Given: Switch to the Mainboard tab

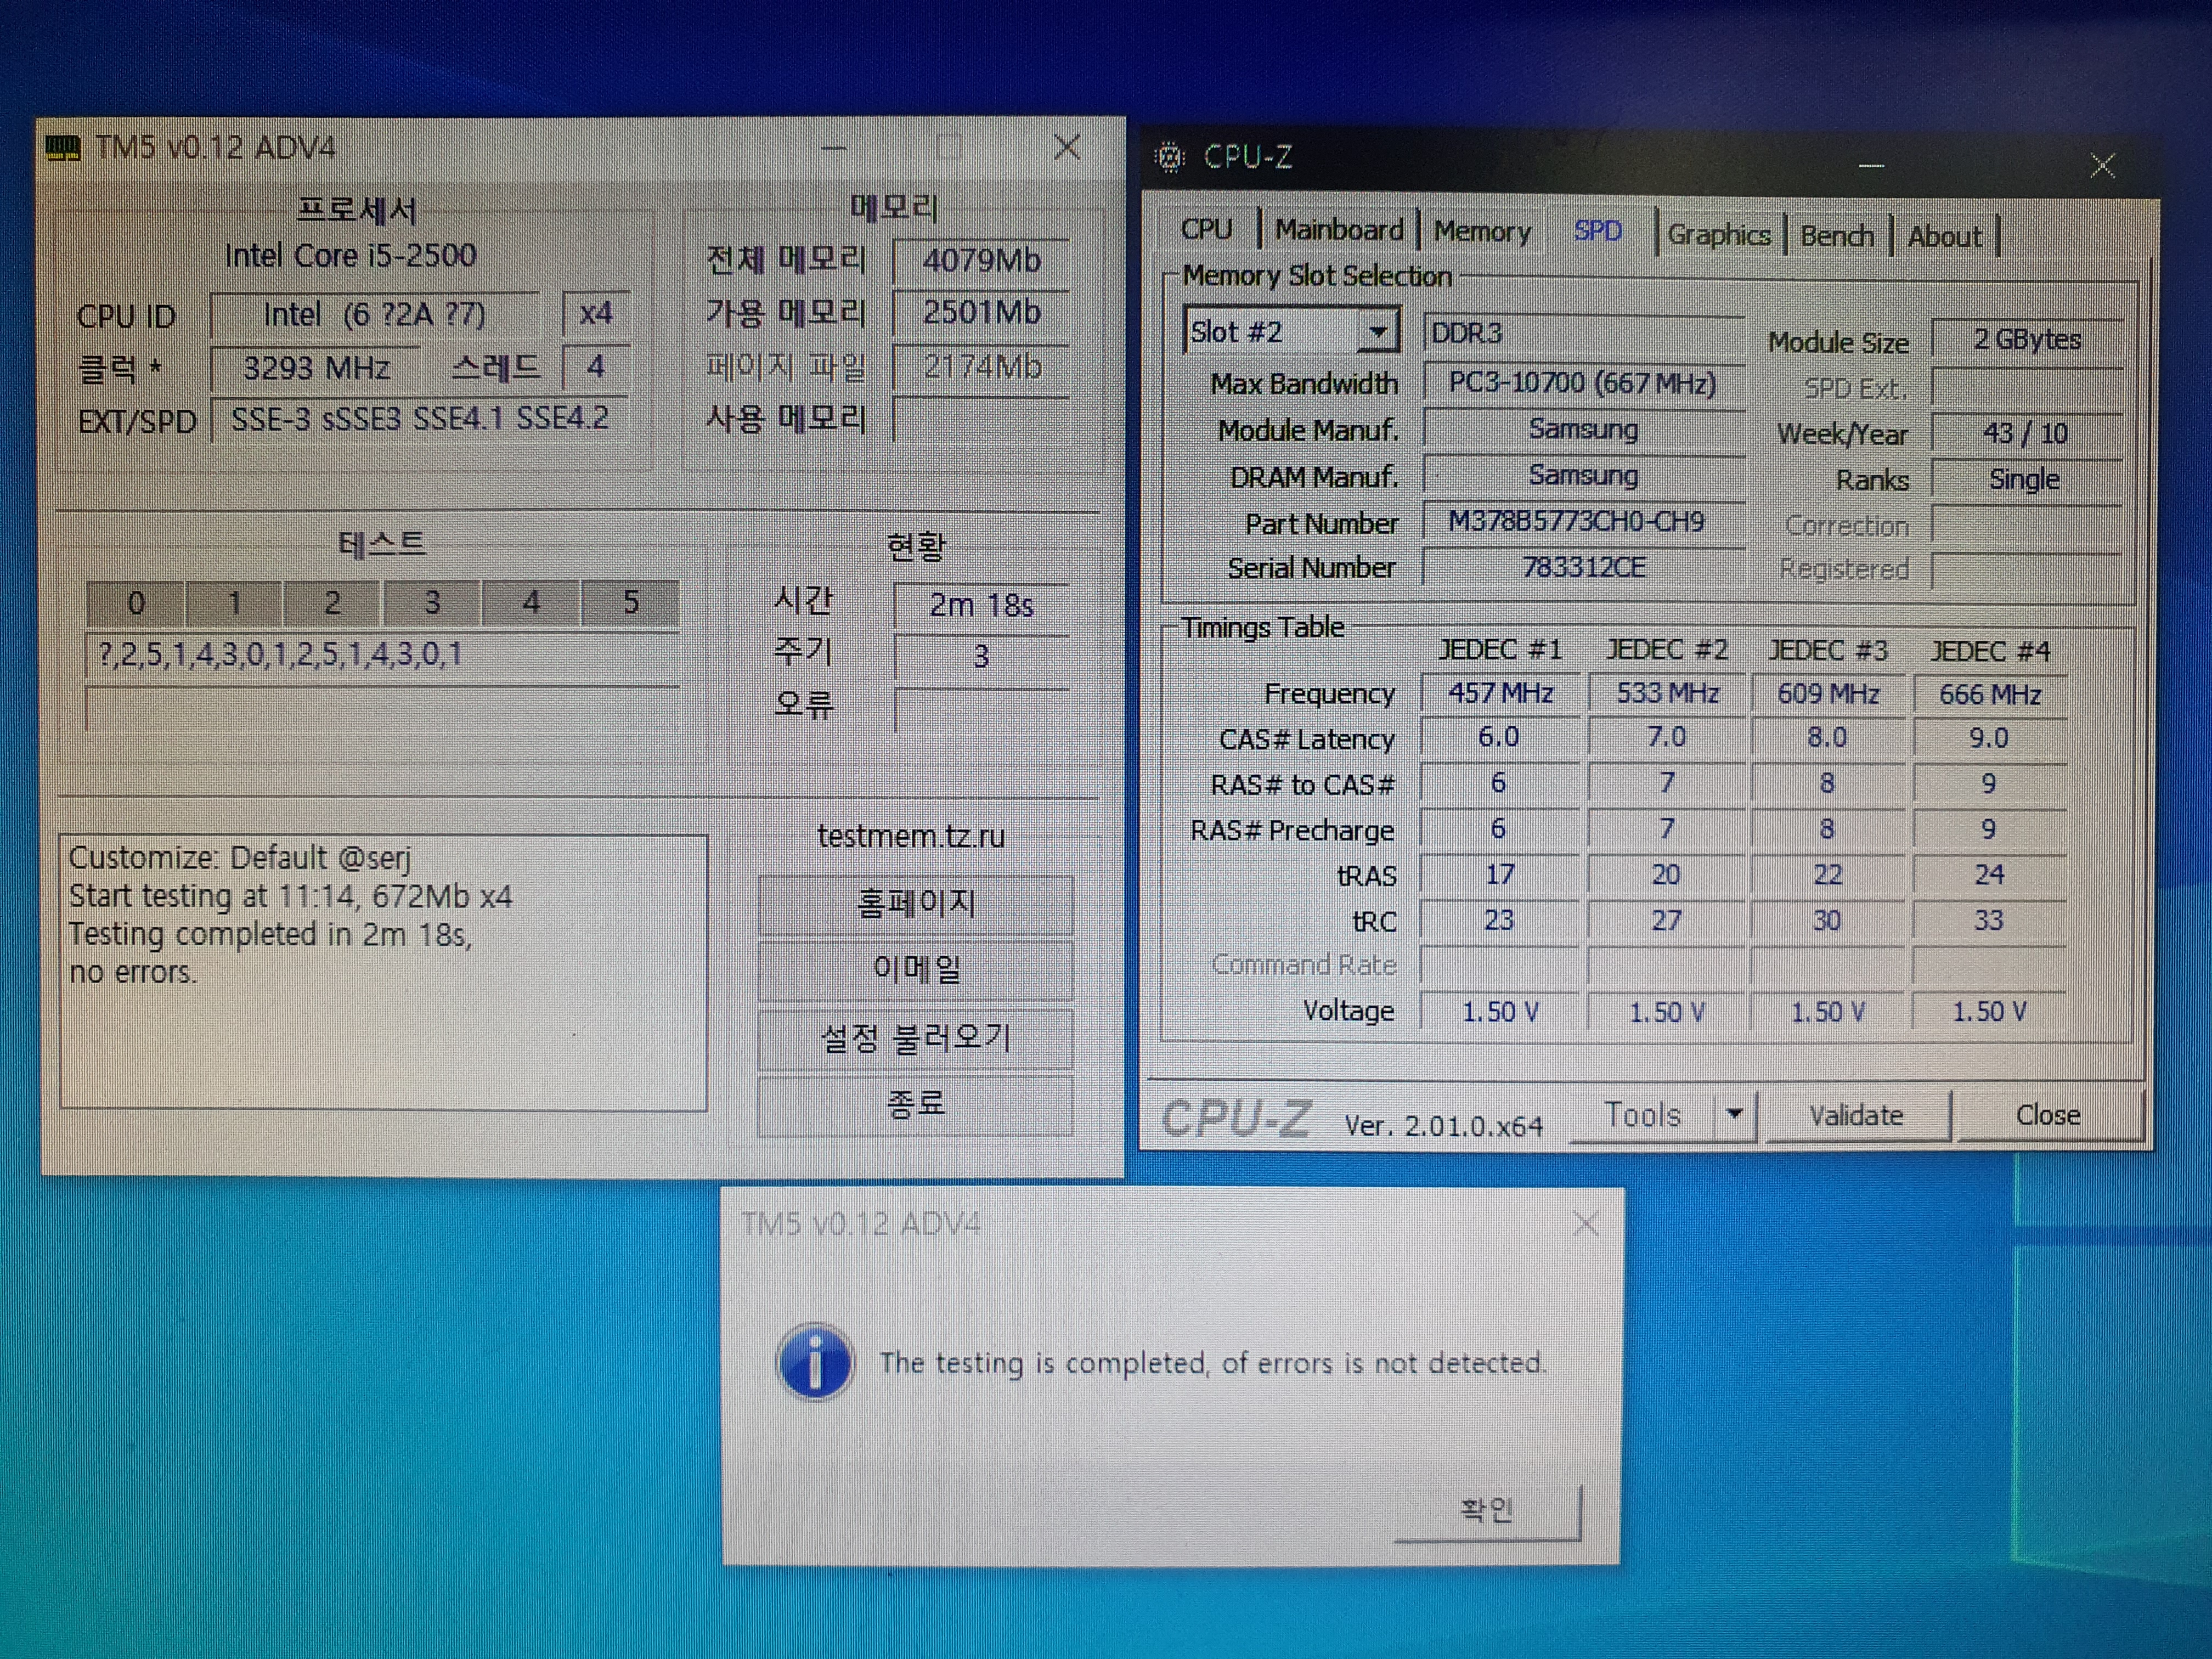Looking at the screenshot, I should pos(1339,230).
